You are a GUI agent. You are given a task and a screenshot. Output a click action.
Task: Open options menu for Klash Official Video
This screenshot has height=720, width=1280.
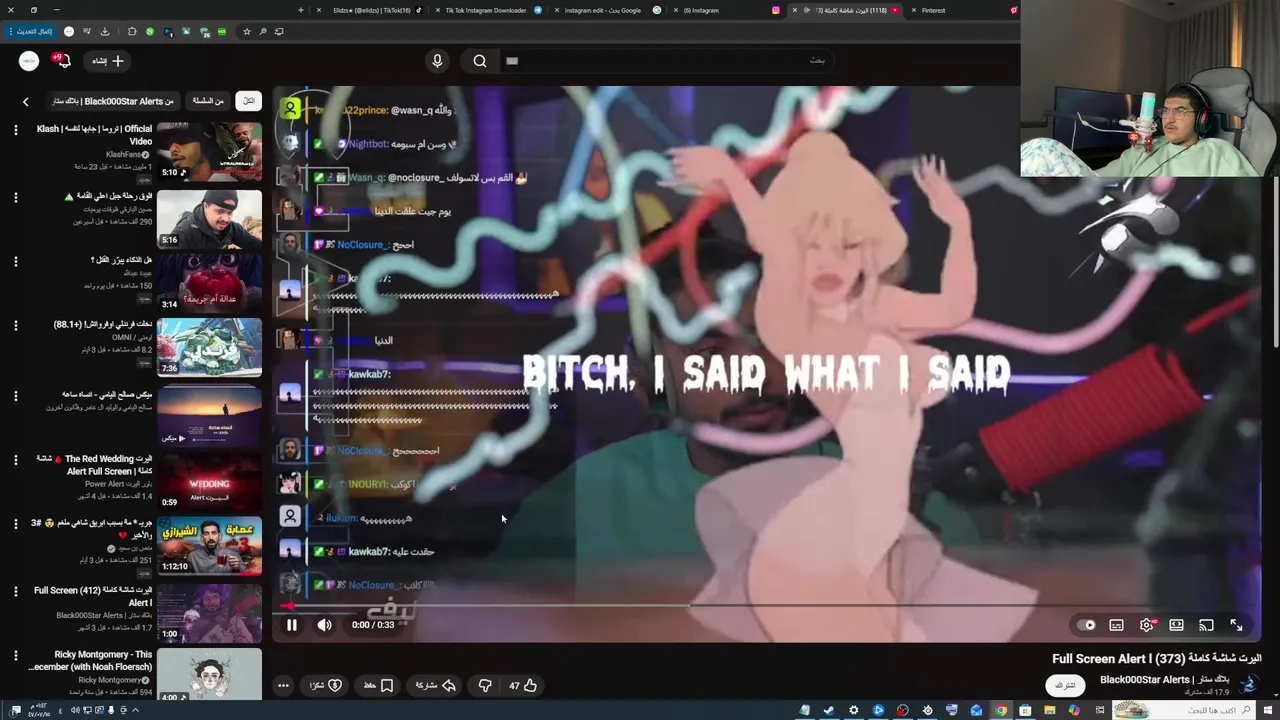pos(16,131)
